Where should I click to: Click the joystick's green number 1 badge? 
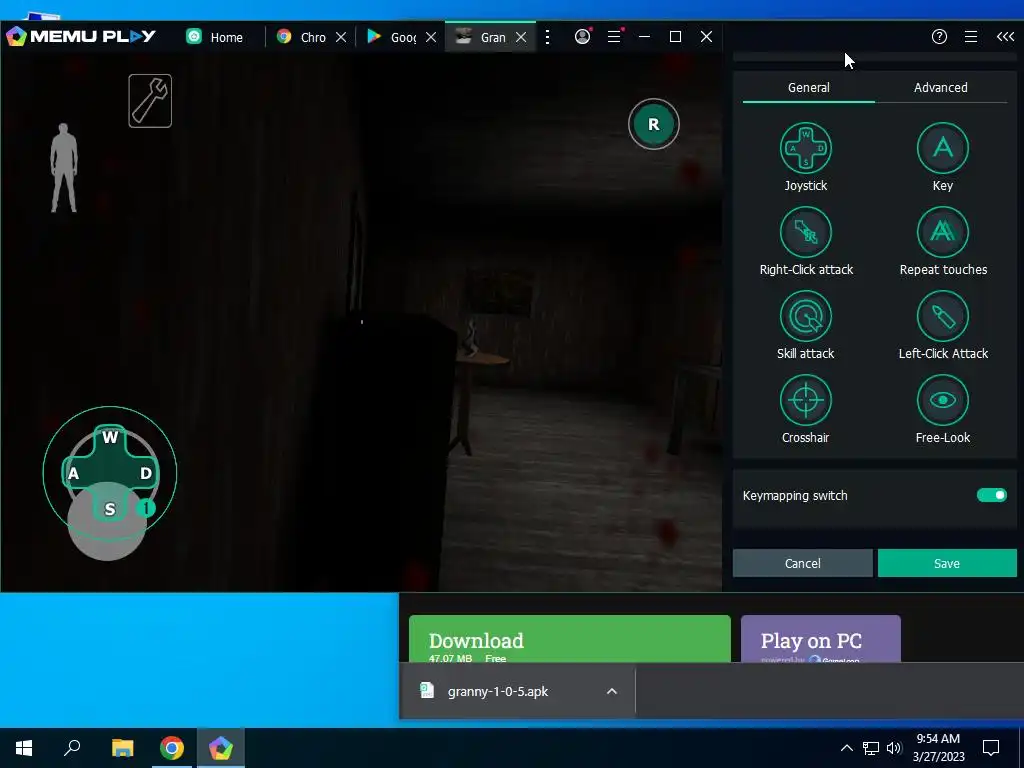click(x=146, y=508)
